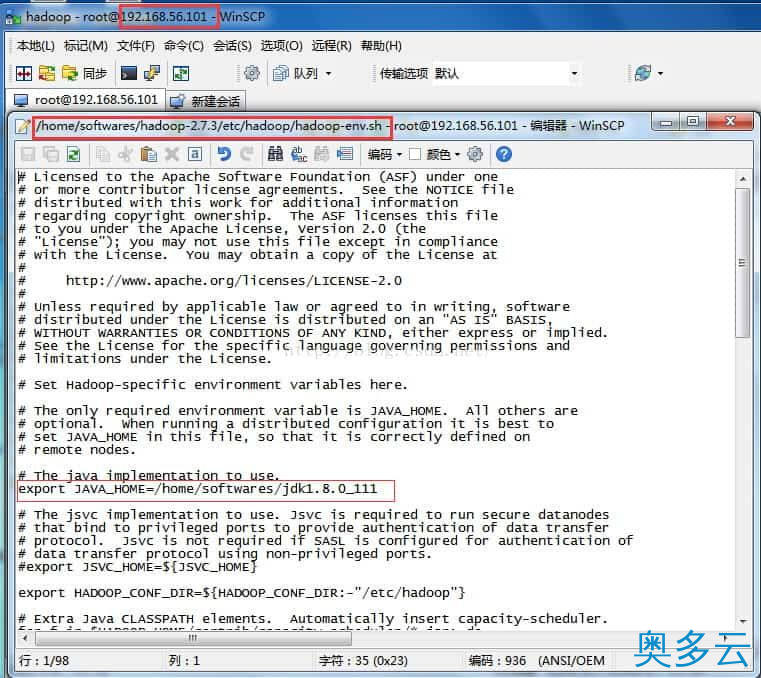
Task: Open in PuTTY icon in main toolbar
Action: pyautogui.click(x=152, y=74)
